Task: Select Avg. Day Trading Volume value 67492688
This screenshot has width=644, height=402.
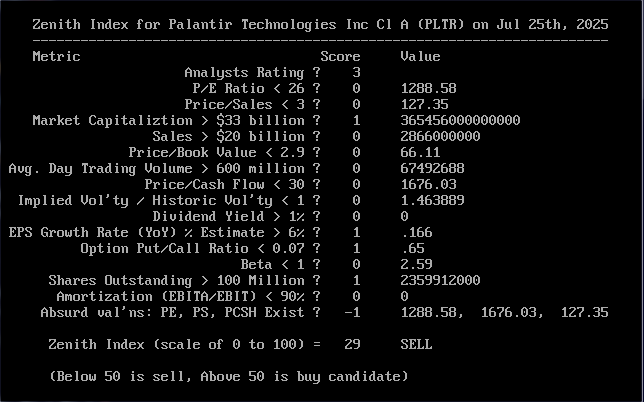Action: 432,168
